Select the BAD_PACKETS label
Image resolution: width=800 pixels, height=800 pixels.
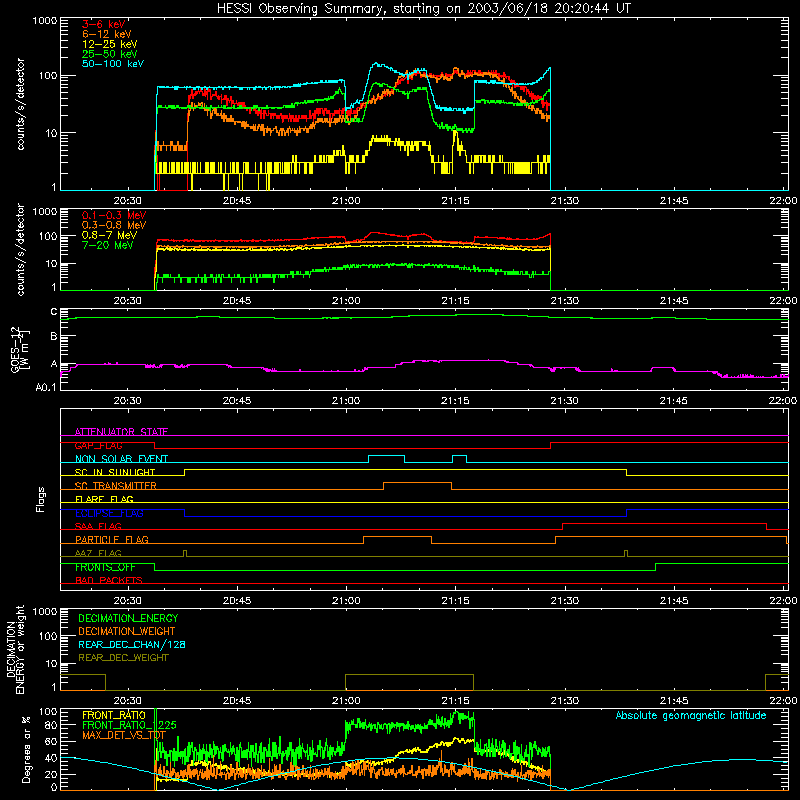click(x=109, y=580)
